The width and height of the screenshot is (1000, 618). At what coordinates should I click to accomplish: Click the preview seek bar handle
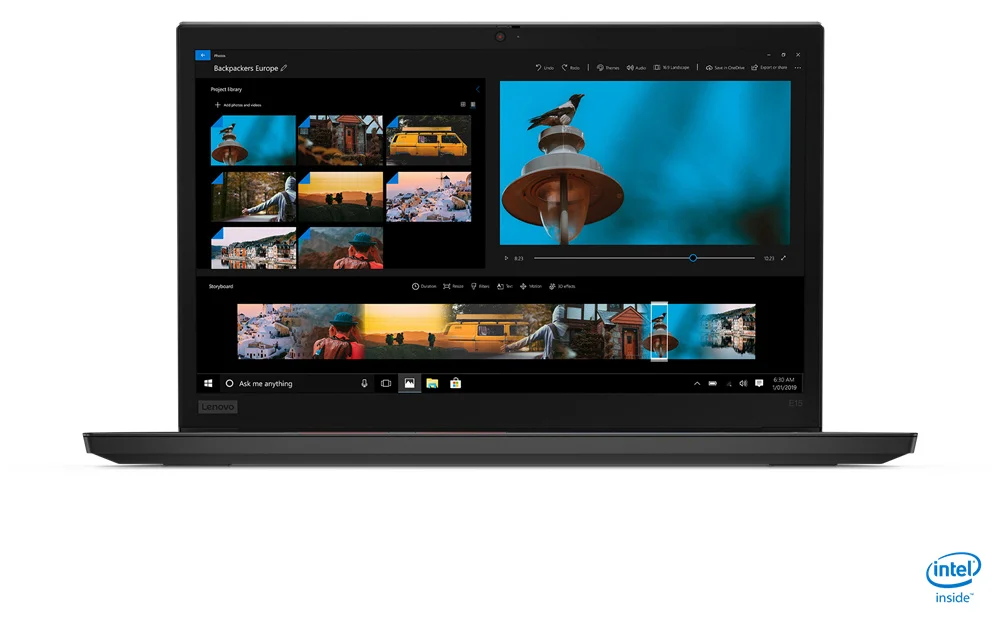[x=693, y=258]
